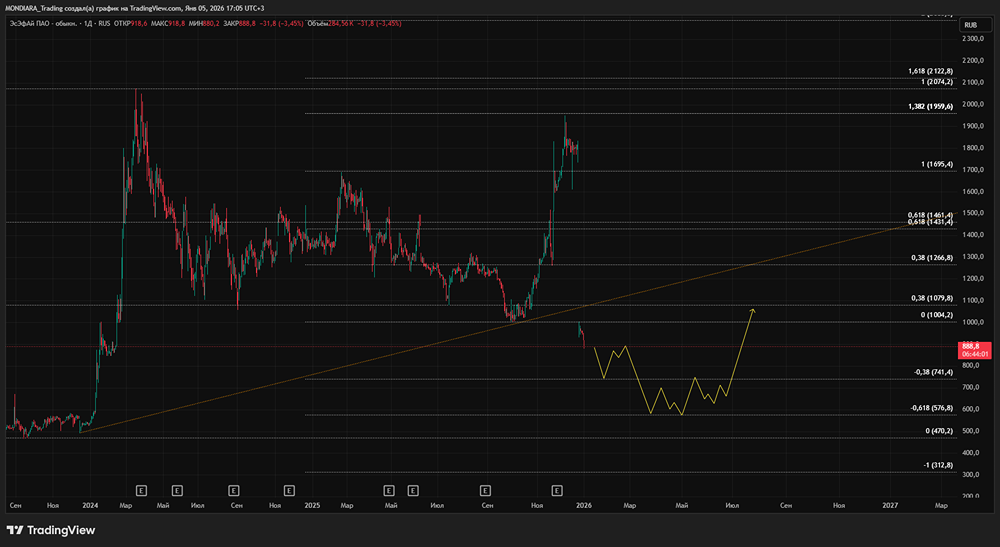Click the yellow forecast arrow tip

coord(752,311)
